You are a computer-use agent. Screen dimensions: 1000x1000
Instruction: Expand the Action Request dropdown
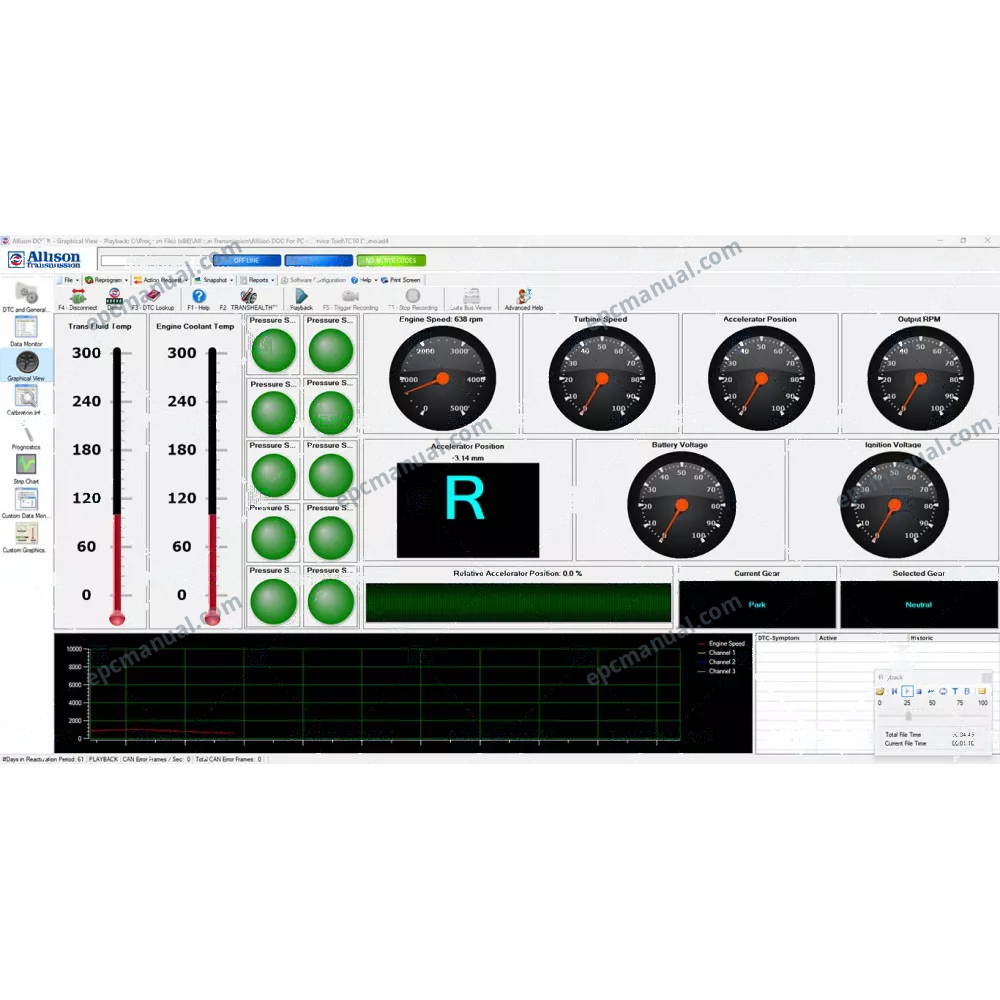[161, 280]
